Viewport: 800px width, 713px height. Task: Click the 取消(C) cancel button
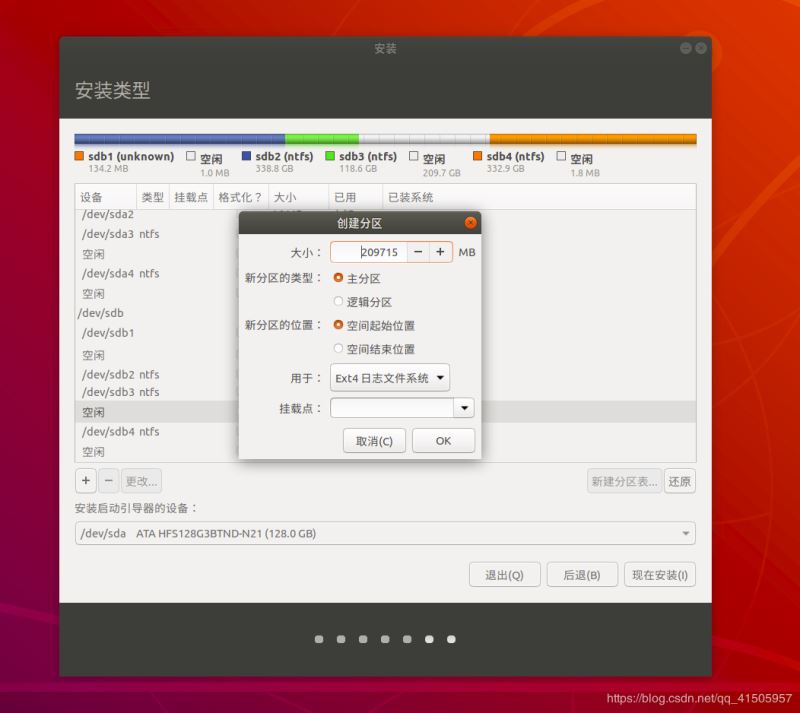374,441
